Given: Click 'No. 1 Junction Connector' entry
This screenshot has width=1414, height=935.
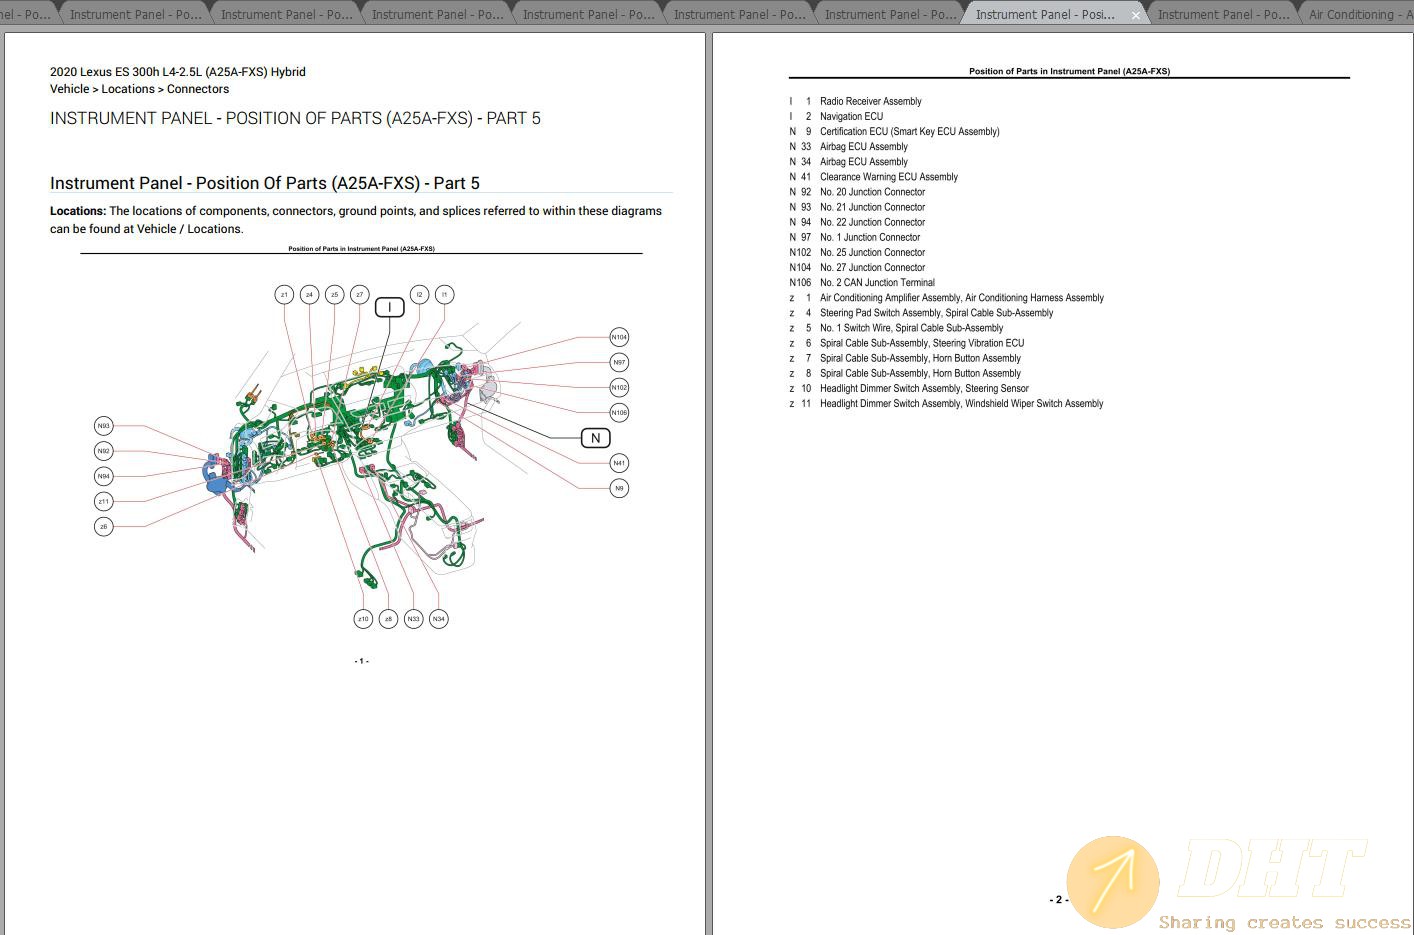Looking at the screenshot, I should (x=870, y=237).
